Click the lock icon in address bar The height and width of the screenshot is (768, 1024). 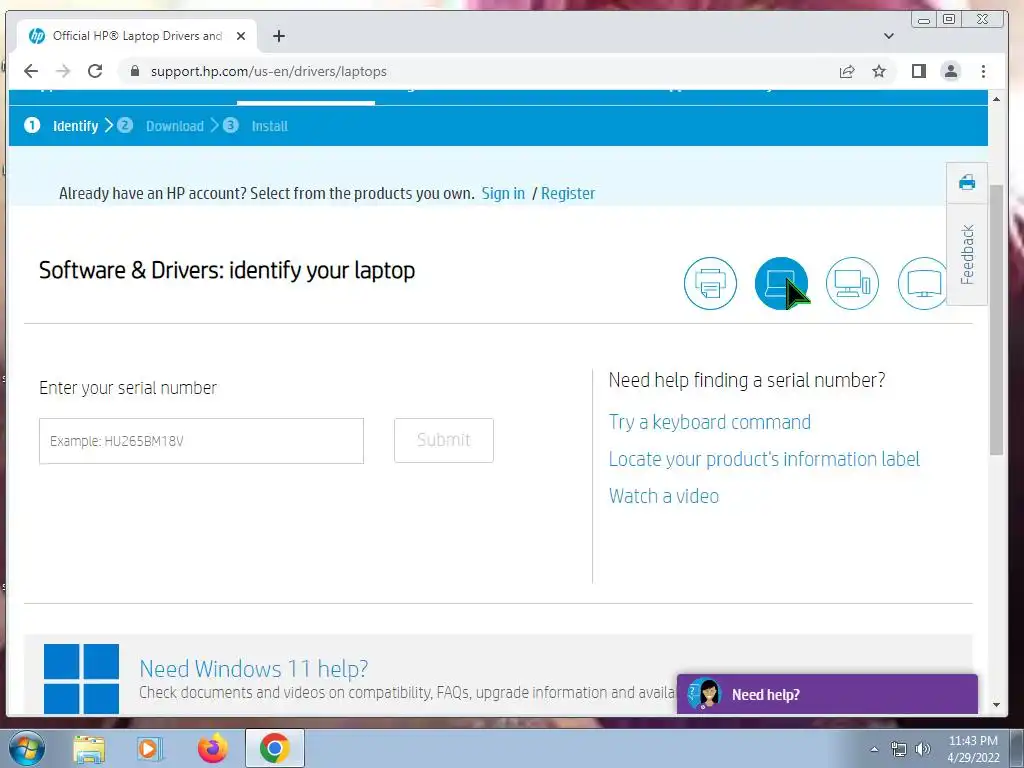[135, 71]
